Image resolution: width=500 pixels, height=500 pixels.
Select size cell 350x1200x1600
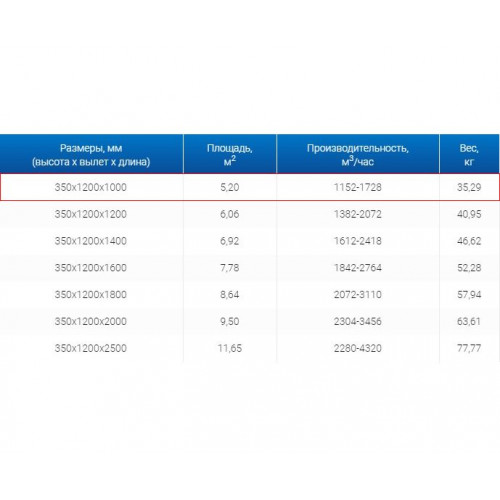pyautogui.click(x=91, y=268)
